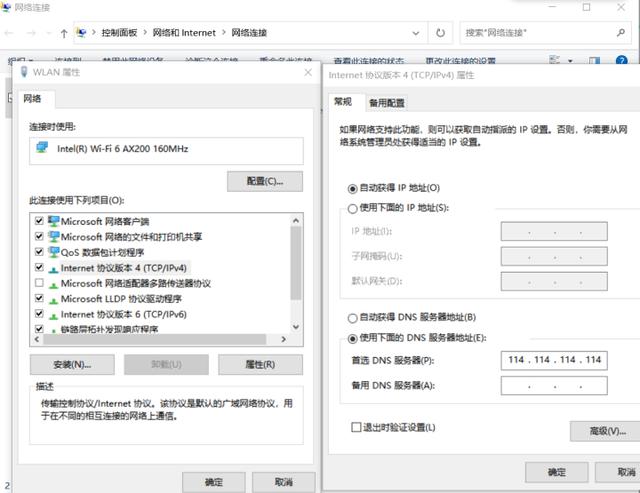Select the Microsoft 网络客户端 item icon
The width and height of the screenshot is (640, 493).
pyautogui.click(x=53, y=221)
